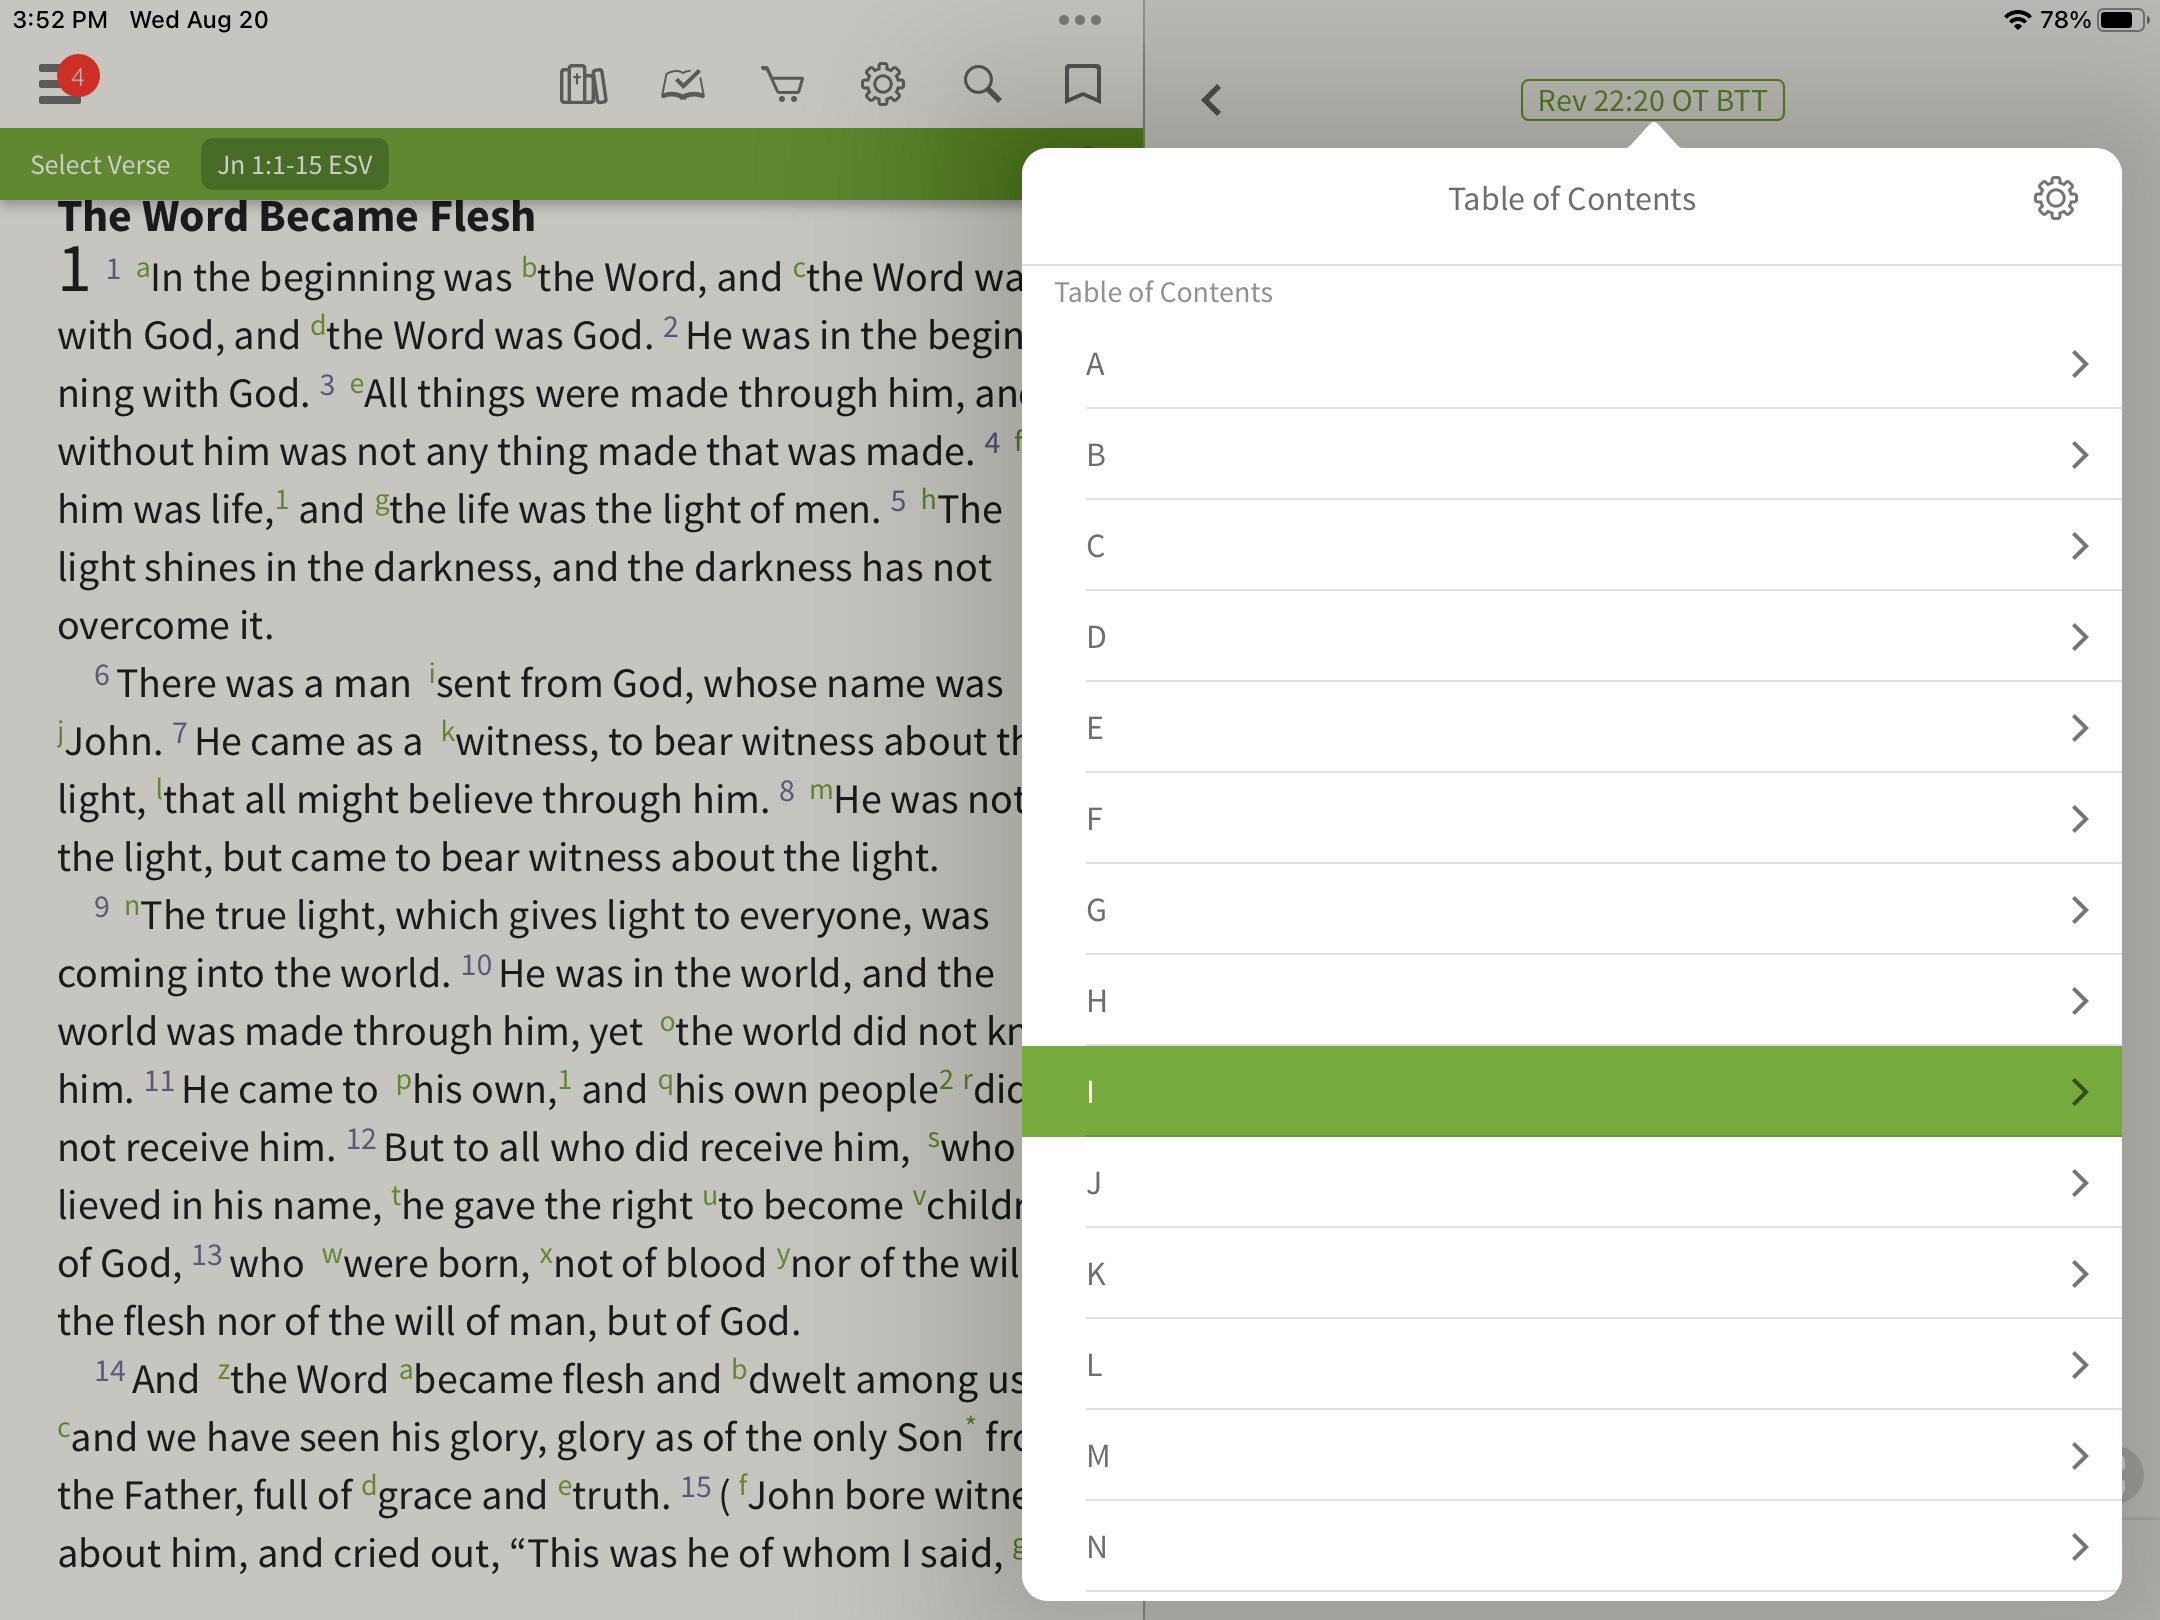2160x1620 pixels.
Task: Open the reading plan icon
Action: point(683,85)
